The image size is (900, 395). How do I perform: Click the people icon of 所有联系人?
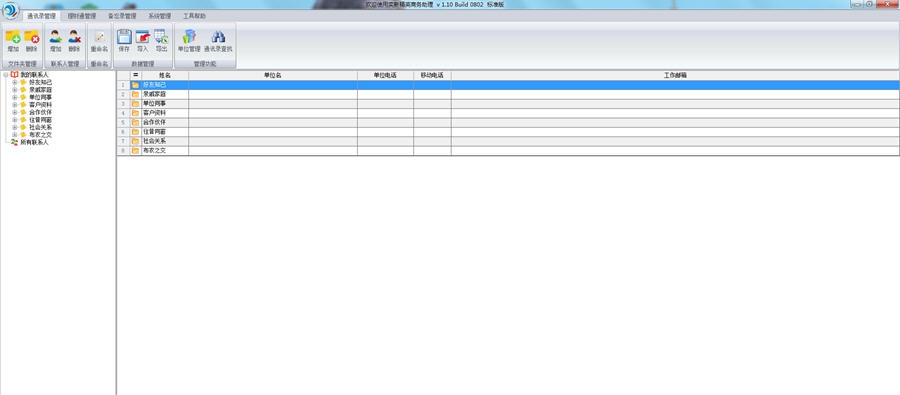click(14, 142)
